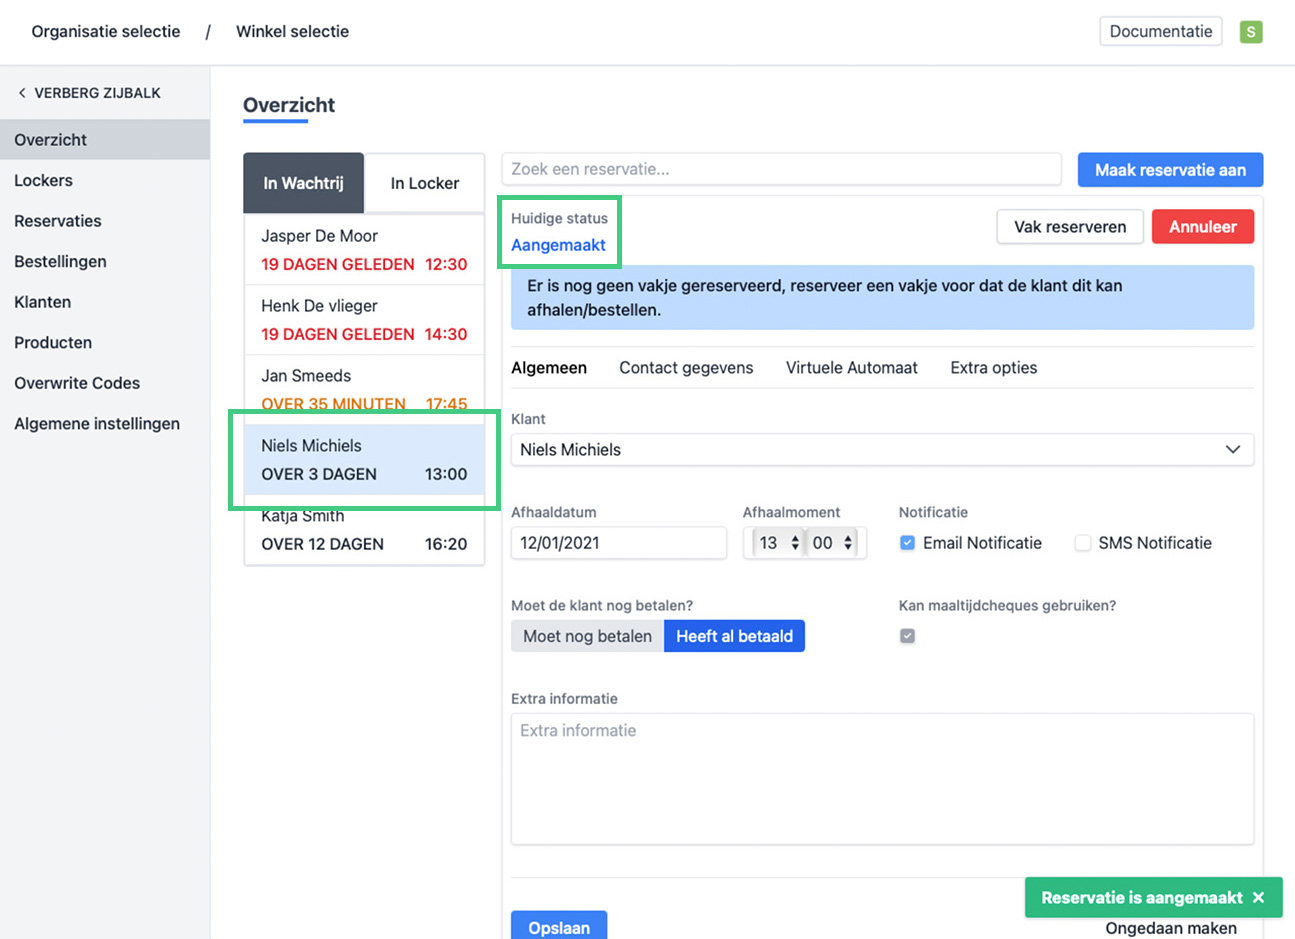Screen dimensions: 1295x939
Task: Click the reservation search field
Action: pos(780,169)
